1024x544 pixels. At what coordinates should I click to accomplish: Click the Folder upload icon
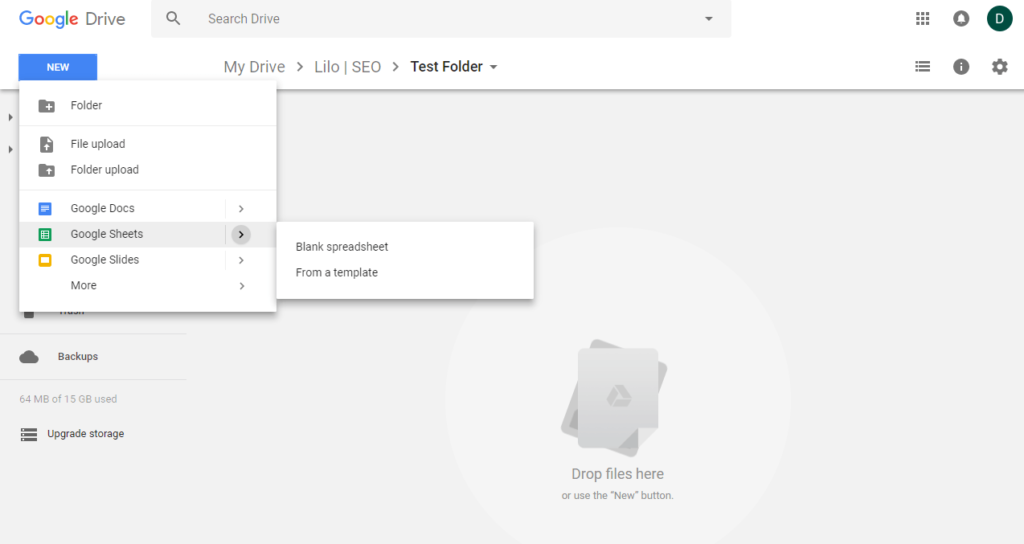pyautogui.click(x=46, y=170)
